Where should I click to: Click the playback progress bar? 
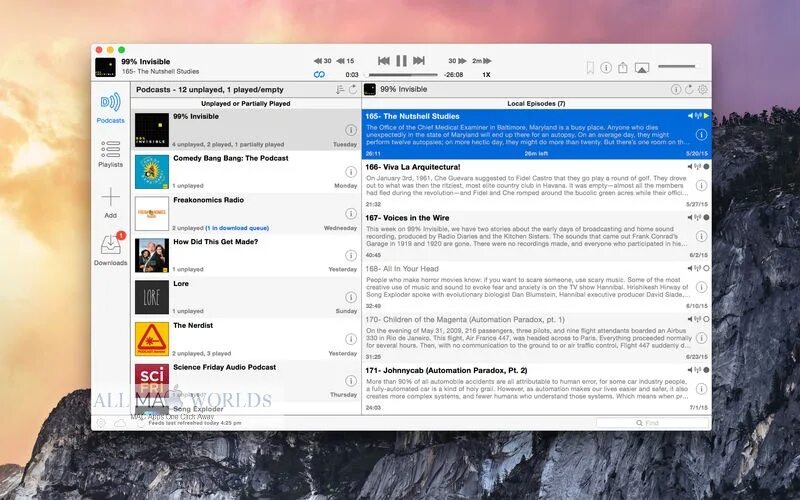[x=402, y=74]
